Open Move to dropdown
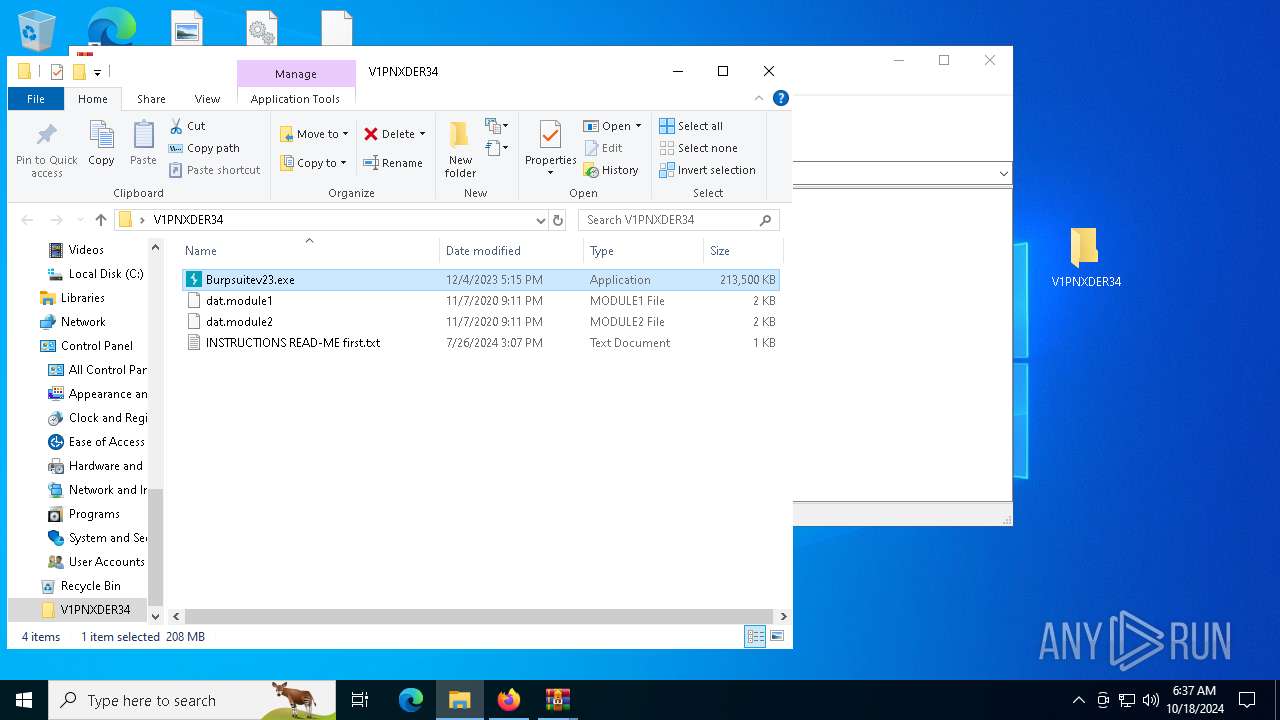 click(314, 134)
